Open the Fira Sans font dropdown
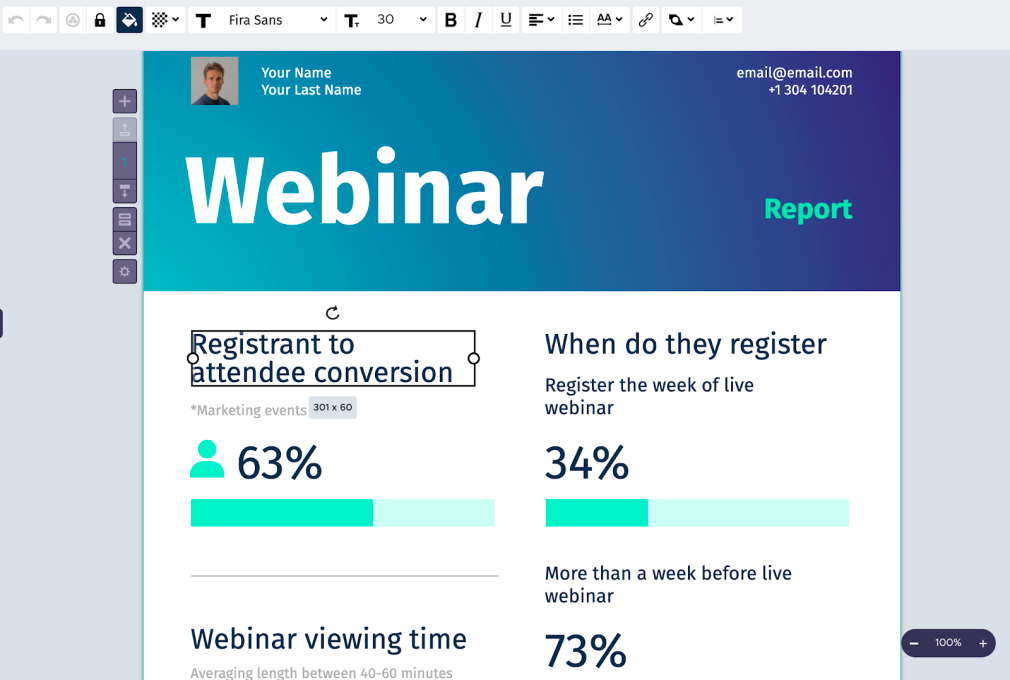The width and height of the screenshot is (1010, 680). coord(276,20)
